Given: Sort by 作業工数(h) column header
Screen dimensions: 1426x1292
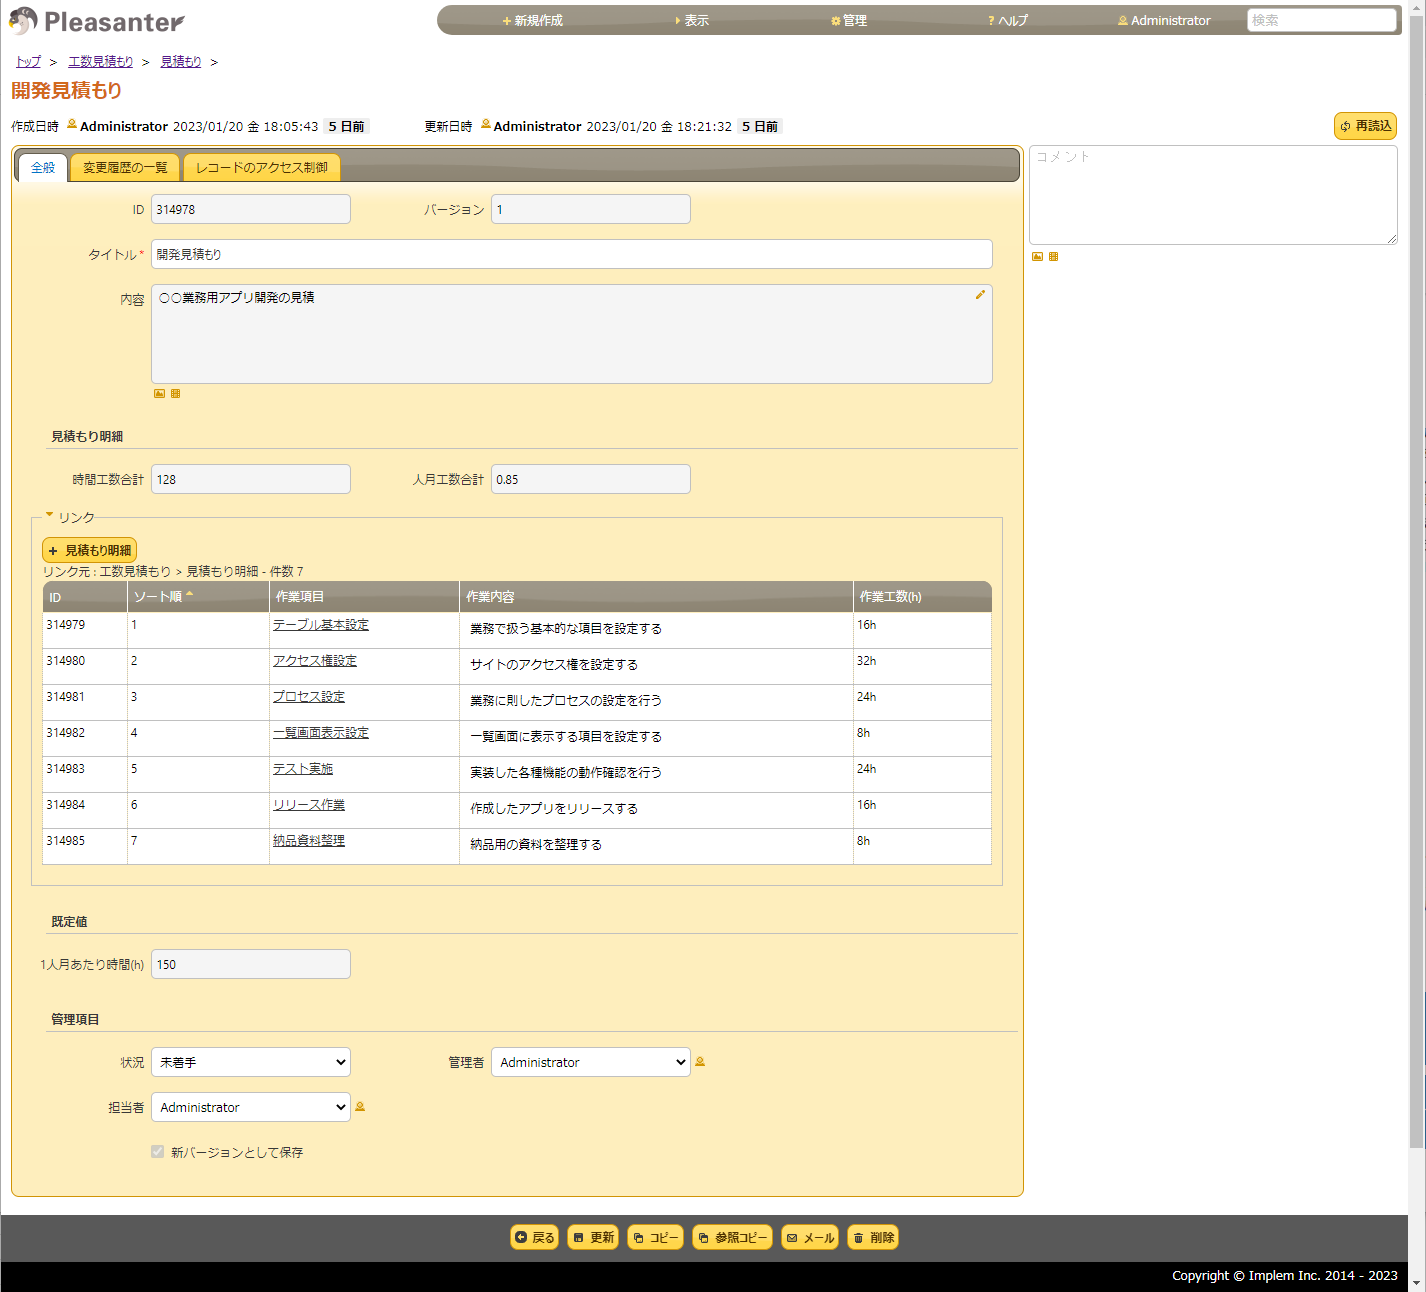Looking at the screenshot, I should tap(922, 597).
